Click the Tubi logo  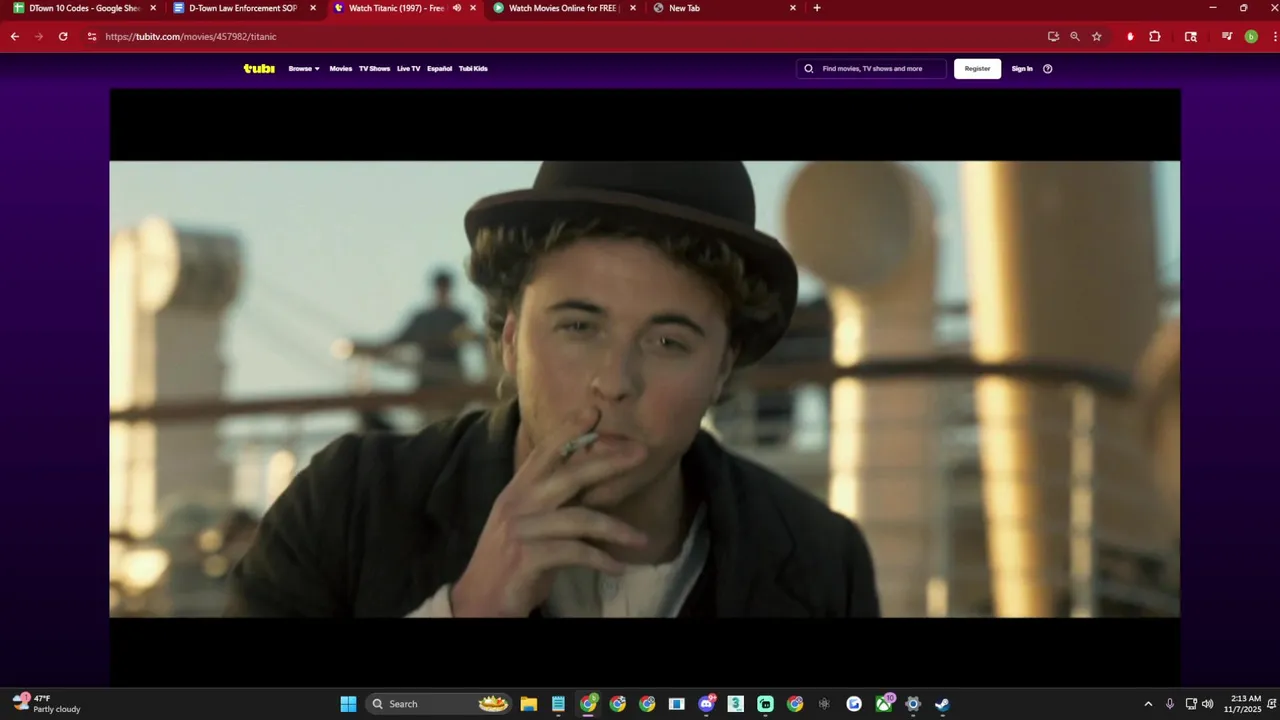coord(259,69)
